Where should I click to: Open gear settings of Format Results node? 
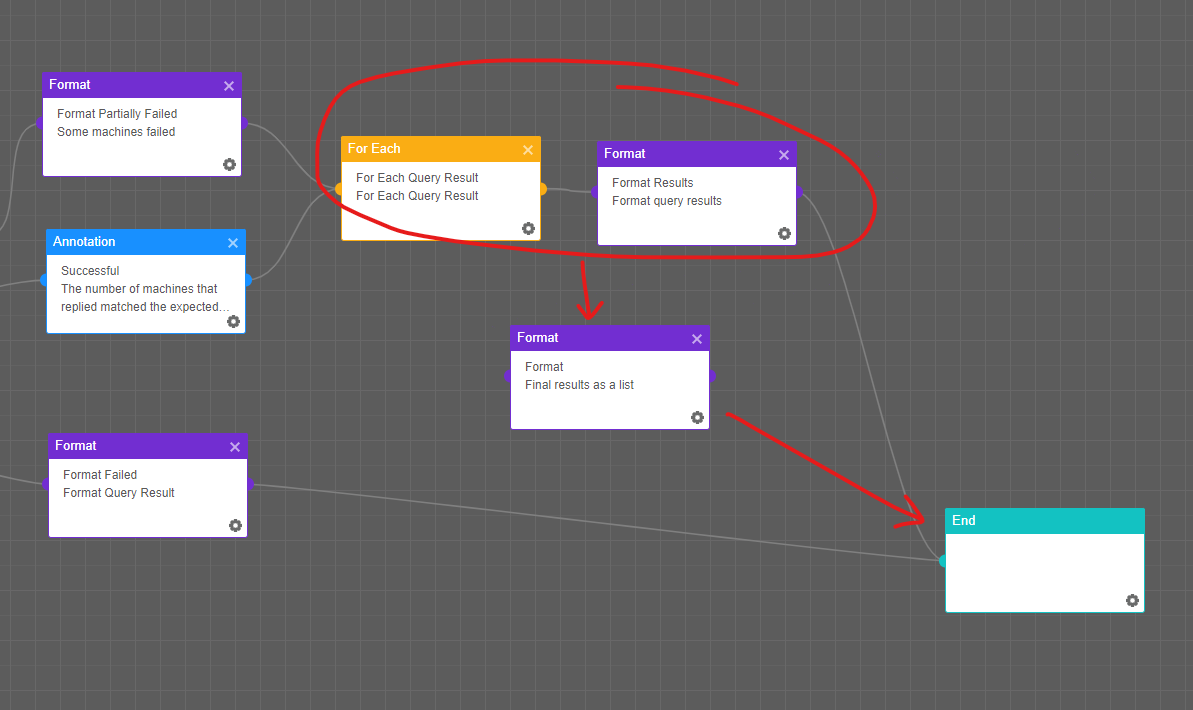[x=784, y=233]
